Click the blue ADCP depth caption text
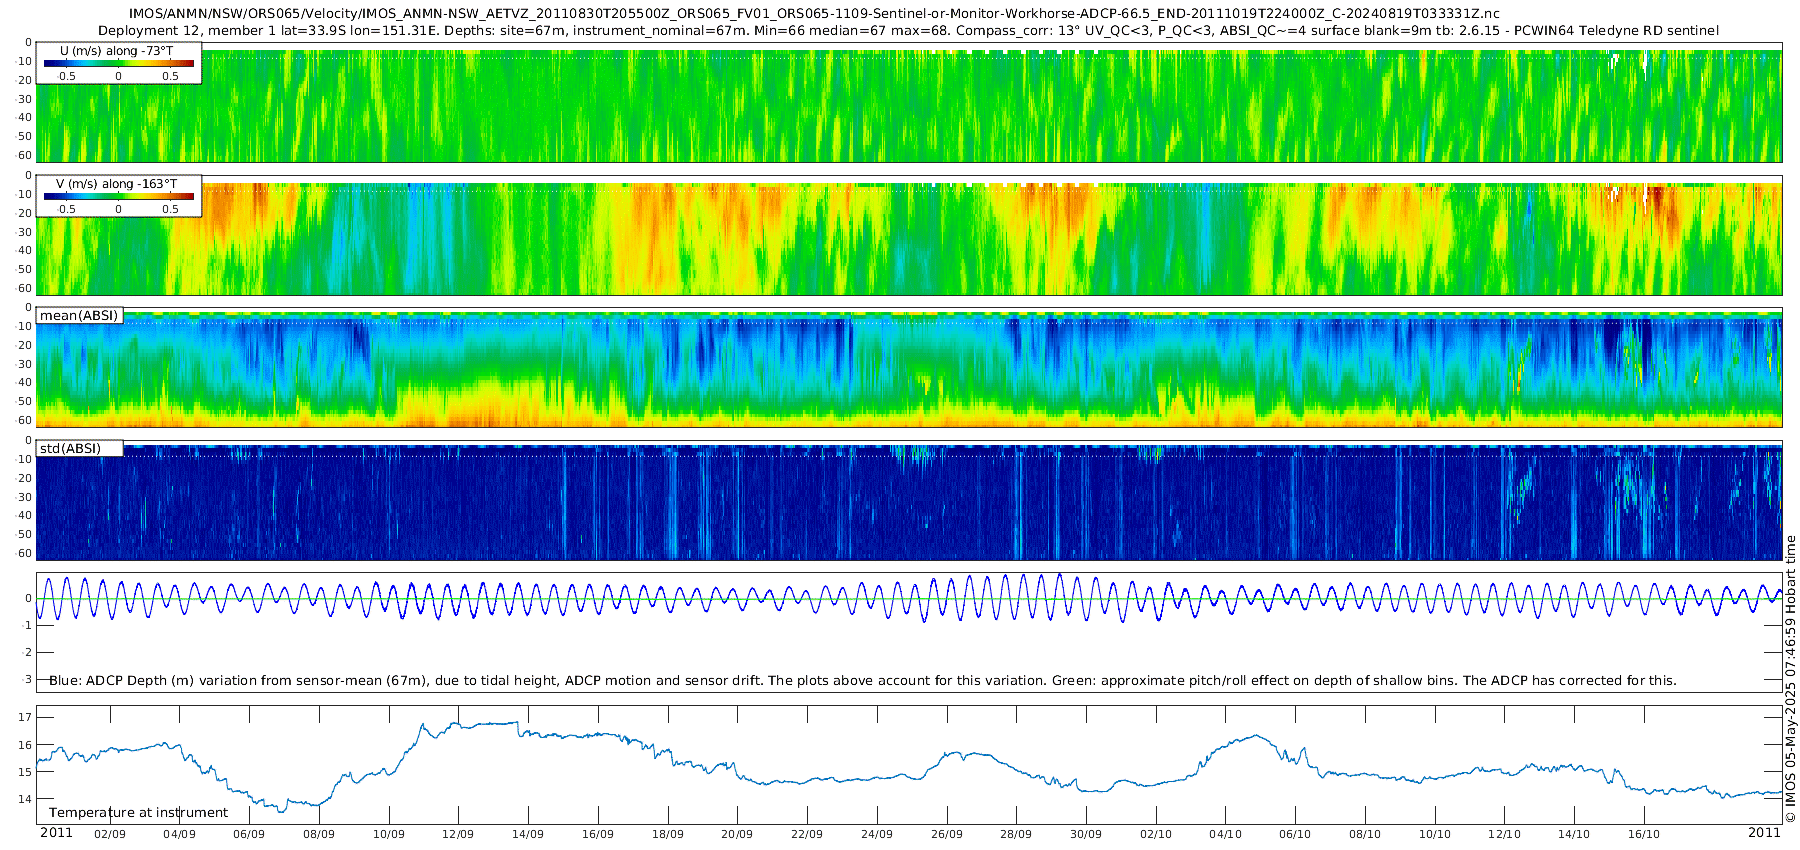 click(862, 681)
